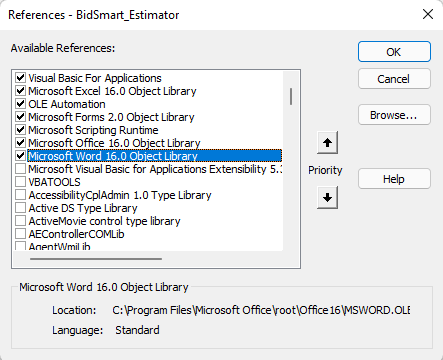Check the AEControllerCOMLib reference box
443x360 pixels.
21,234
